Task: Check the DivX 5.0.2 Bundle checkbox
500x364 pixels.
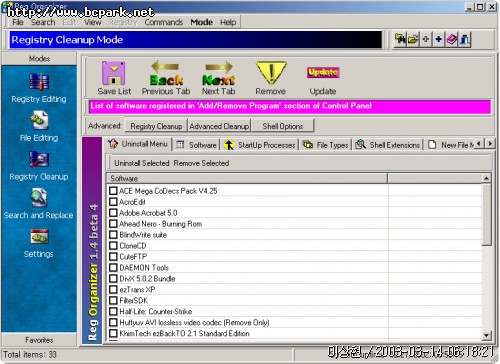Action: (113, 278)
